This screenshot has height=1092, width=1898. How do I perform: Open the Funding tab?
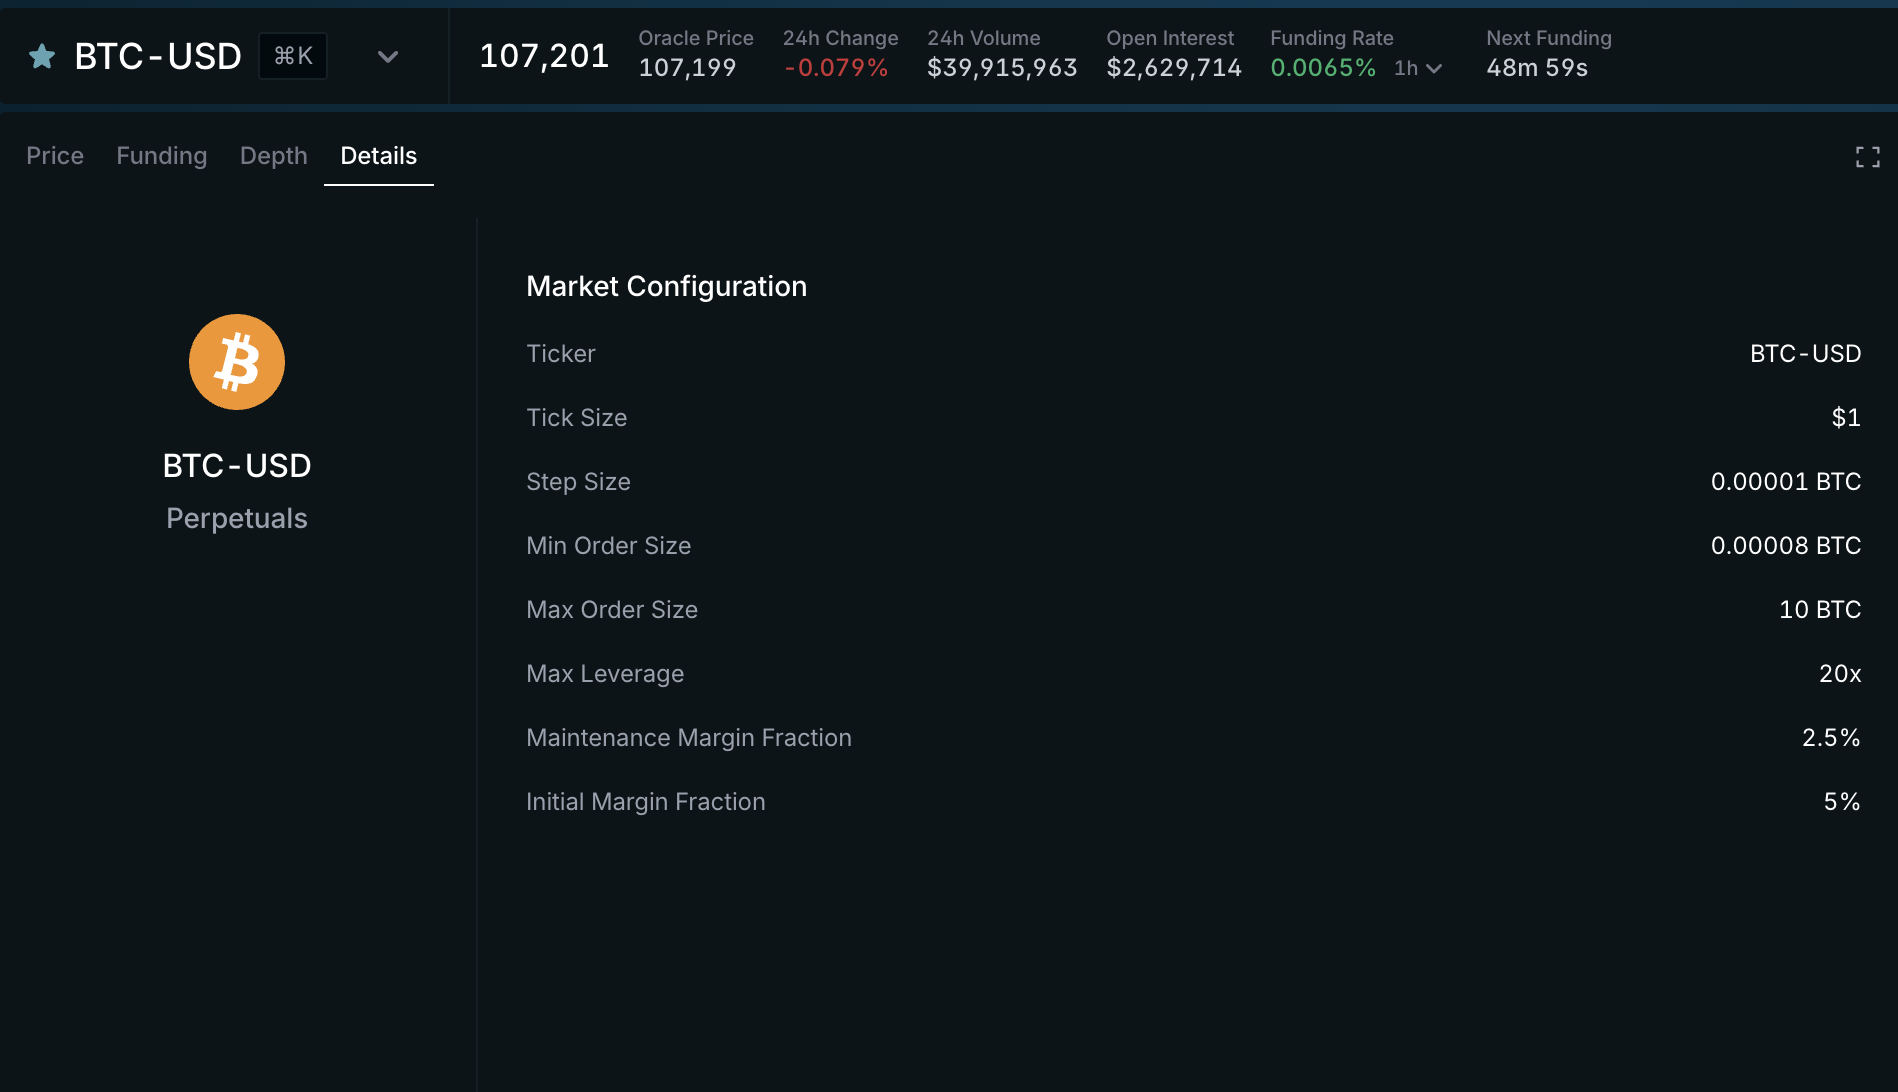[162, 156]
